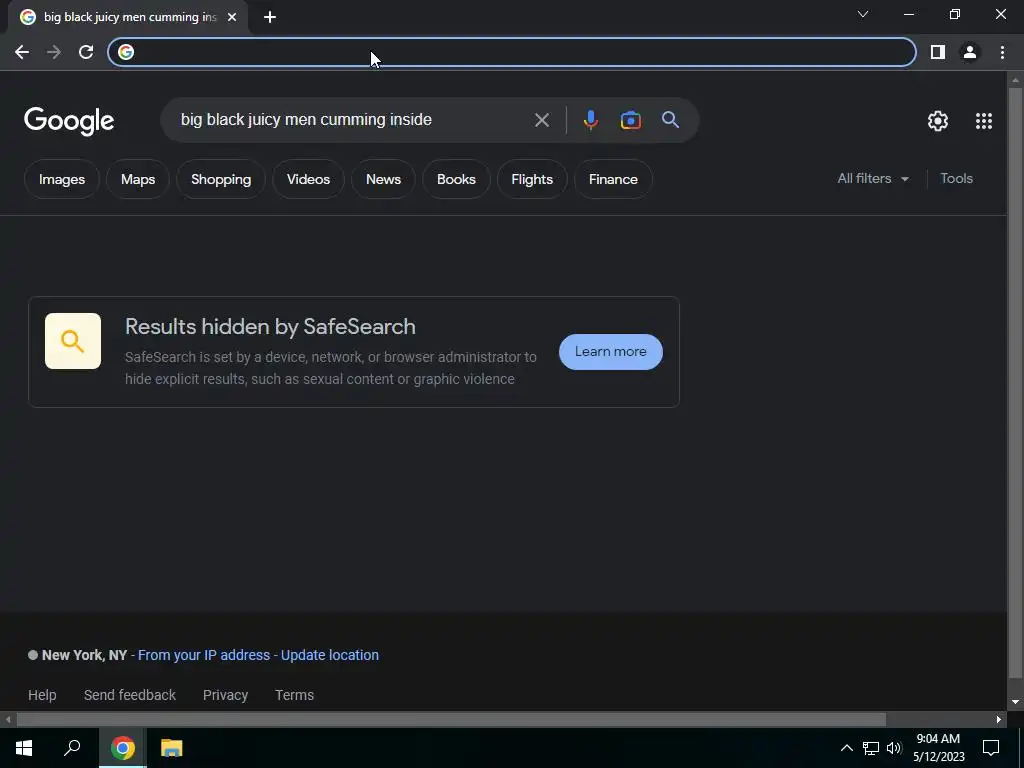
Task: Open the Terms footer link
Action: [x=295, y=695]
